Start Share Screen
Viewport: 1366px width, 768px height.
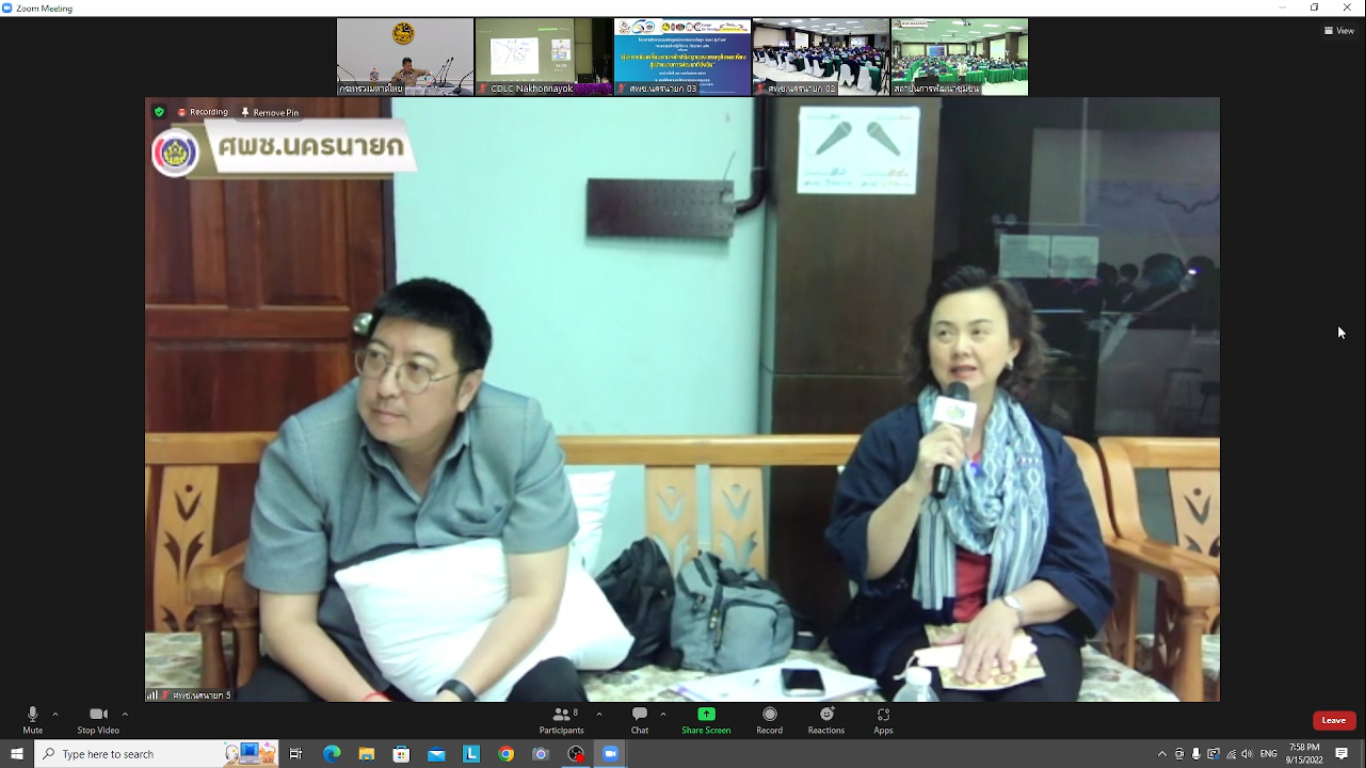coord(706,719)
